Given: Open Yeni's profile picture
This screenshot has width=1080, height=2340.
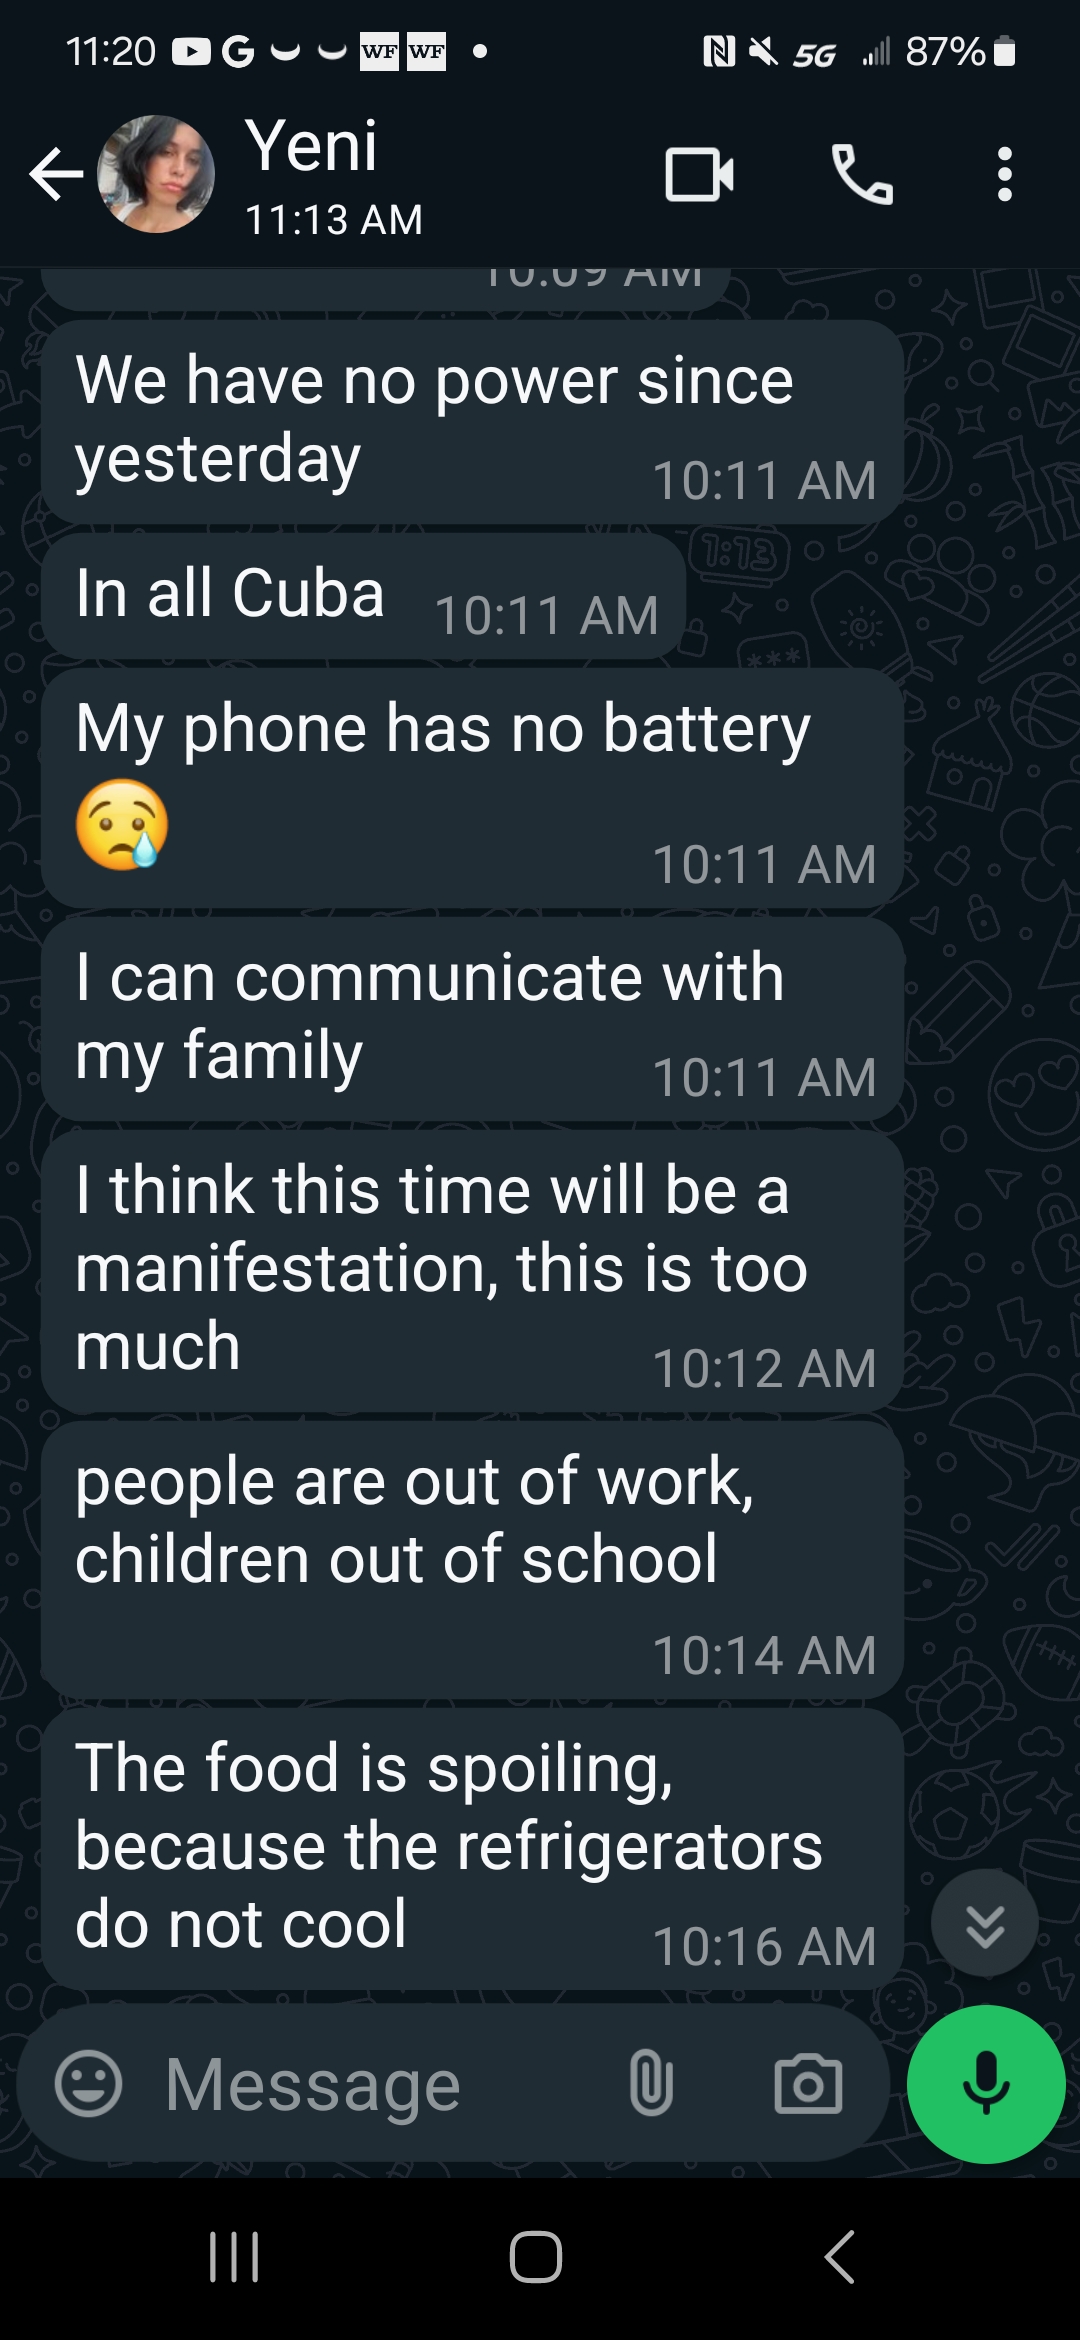Looking at the screenshot, I should click(x=156, y=174).
